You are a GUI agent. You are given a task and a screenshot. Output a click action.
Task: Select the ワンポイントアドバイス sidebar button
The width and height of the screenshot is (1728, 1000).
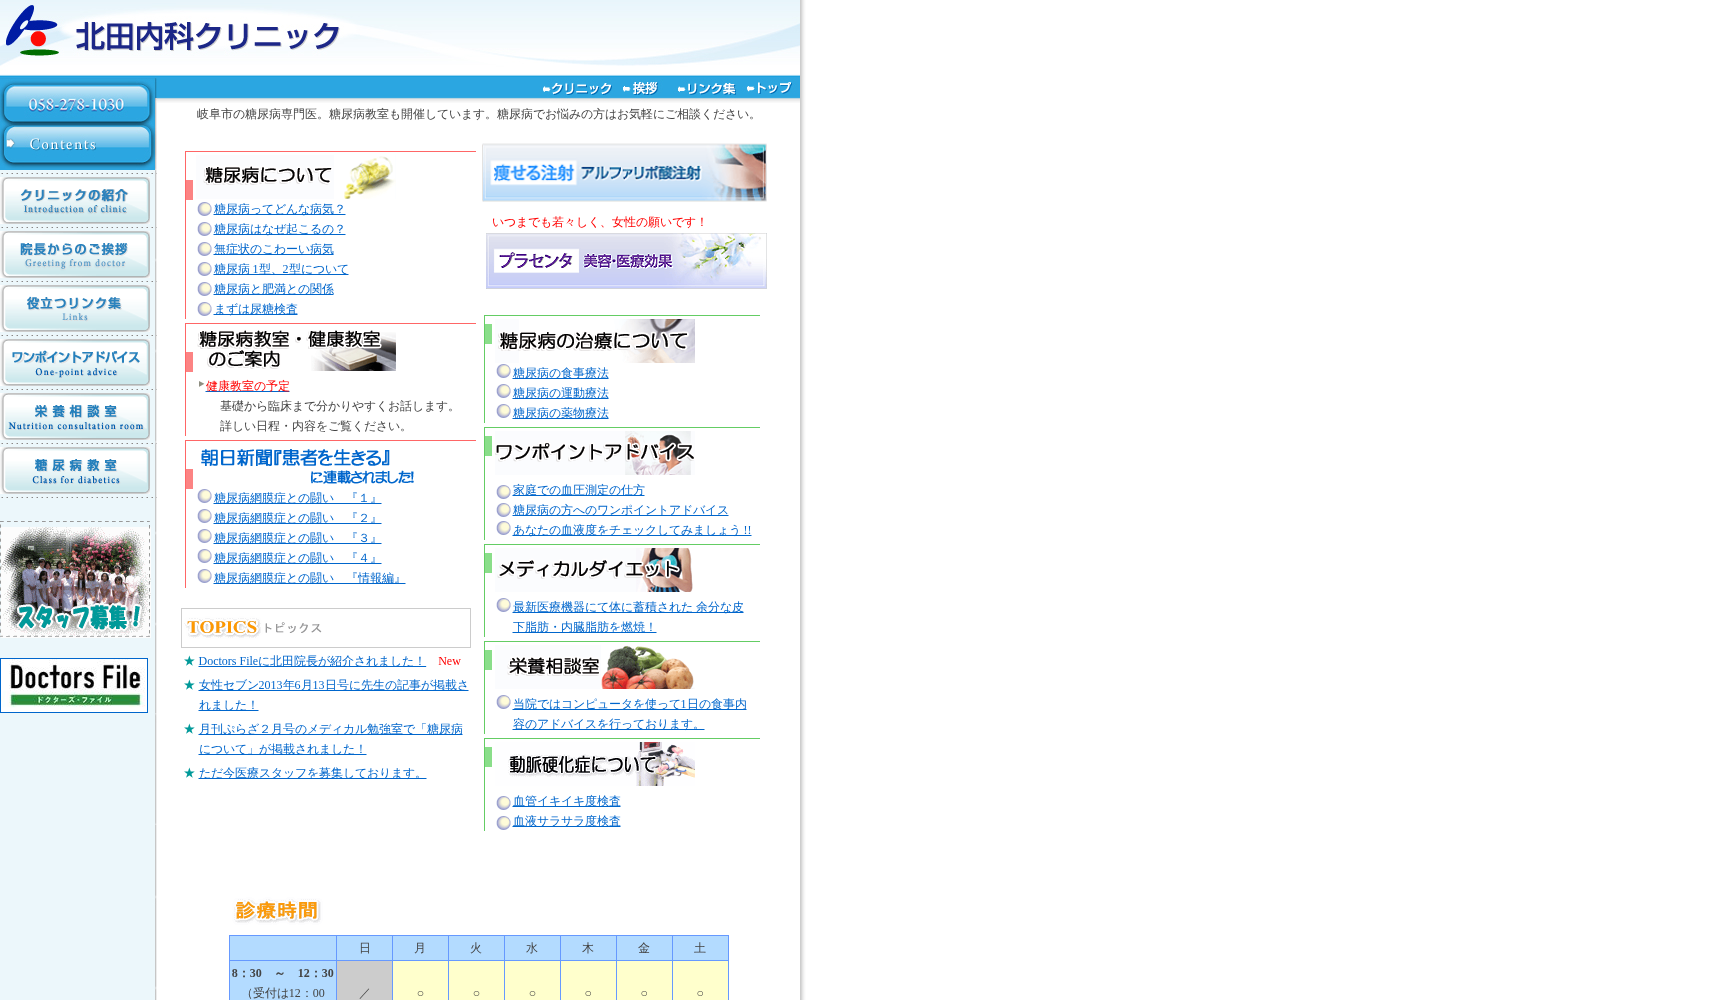(76, 363)
